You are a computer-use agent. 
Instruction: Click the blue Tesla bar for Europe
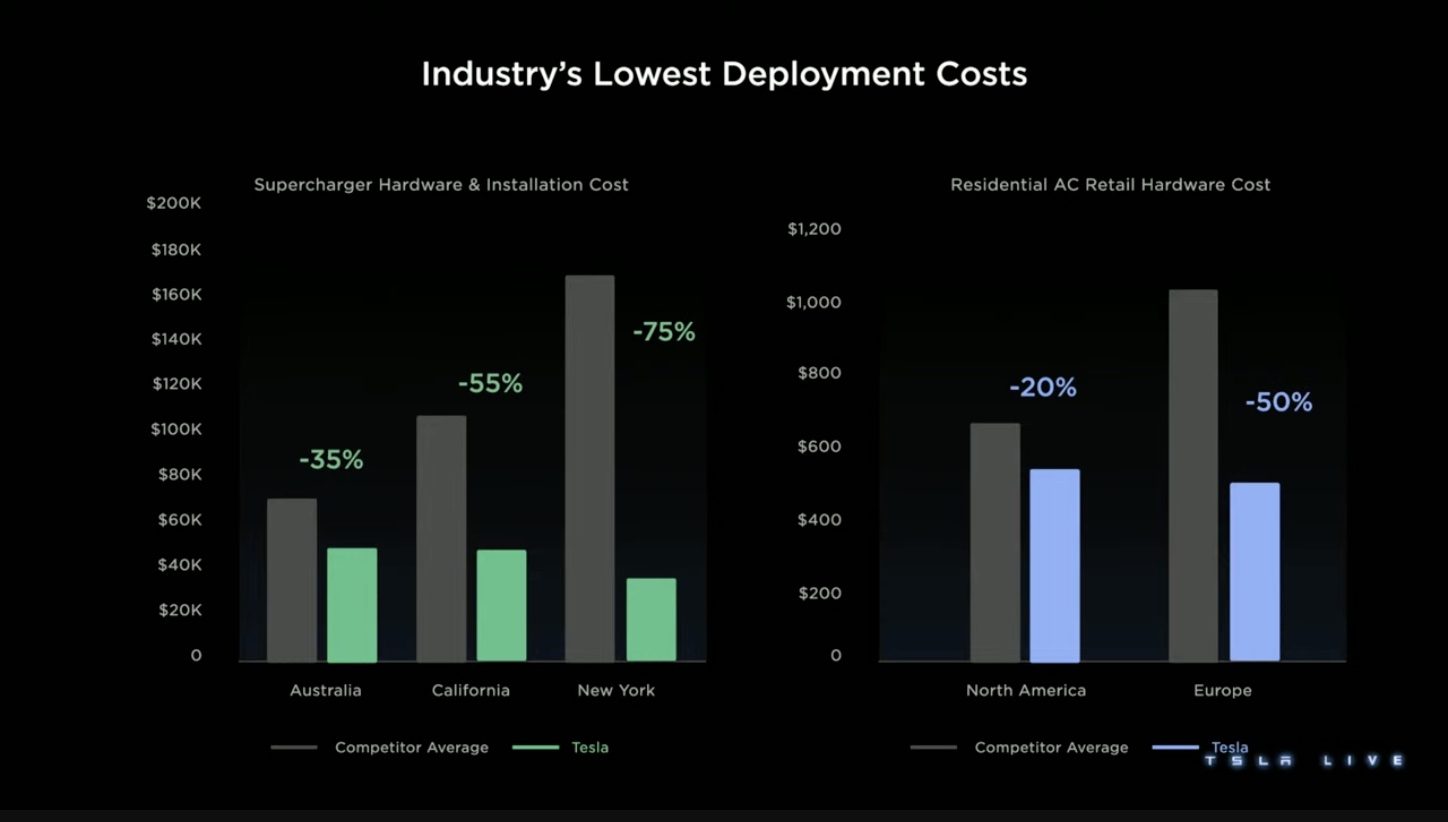(1255, 572)
